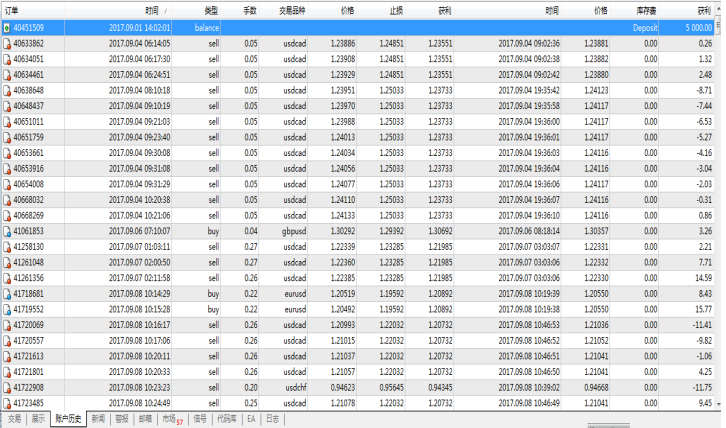
Task: Sort by the 订单 column header
Action: coord(12,10)
